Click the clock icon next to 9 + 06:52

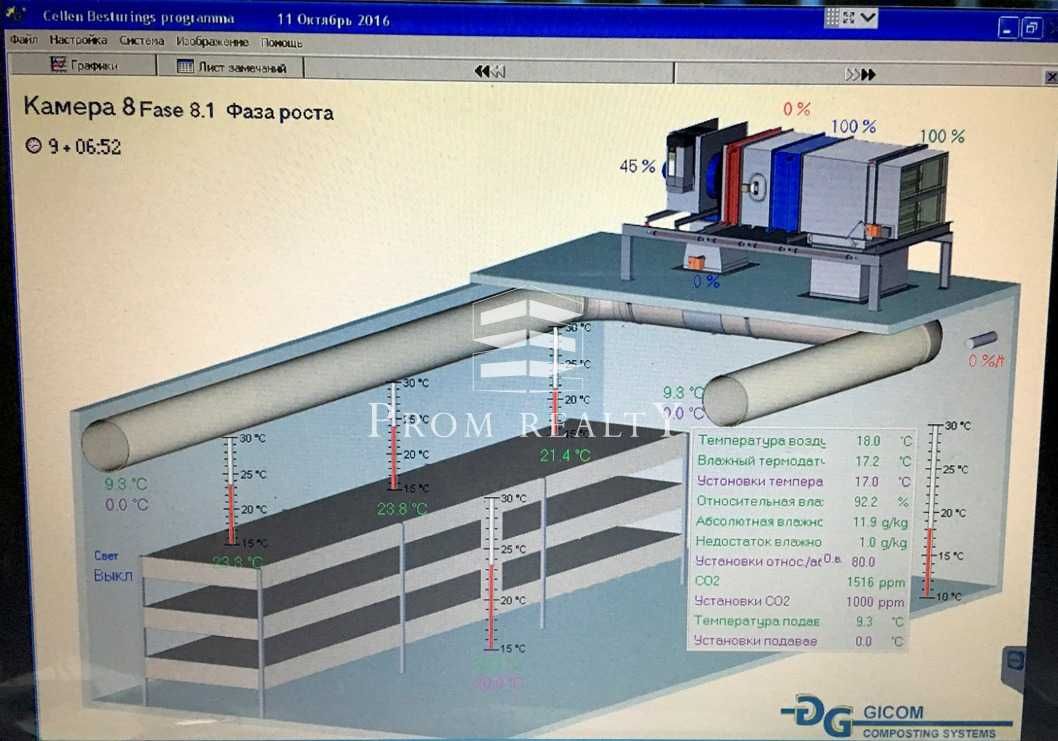tap(33, 145)
